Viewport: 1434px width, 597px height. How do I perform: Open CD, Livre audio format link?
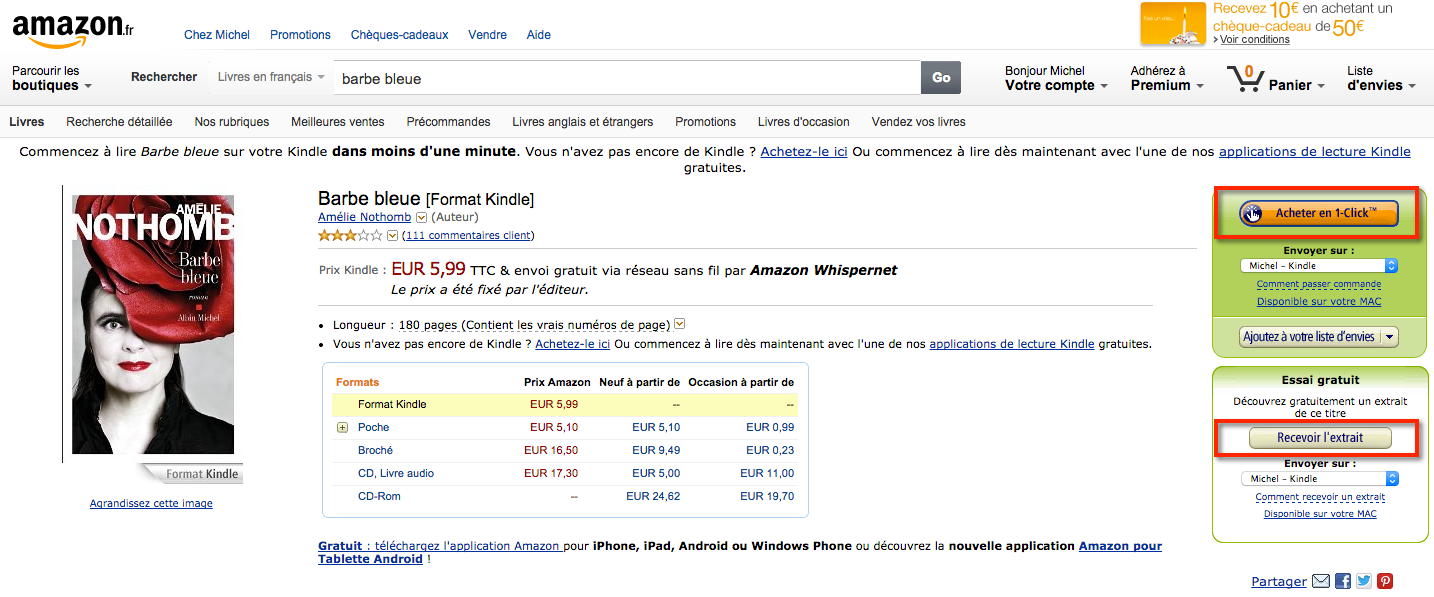(x=396, y=473)
